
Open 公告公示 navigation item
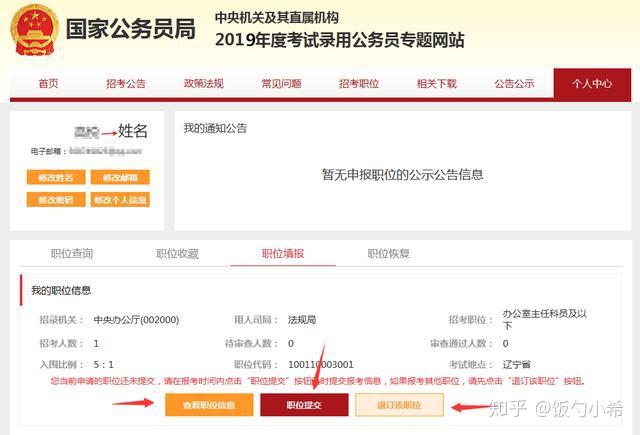pyautogui.click(x=514, y=84)
